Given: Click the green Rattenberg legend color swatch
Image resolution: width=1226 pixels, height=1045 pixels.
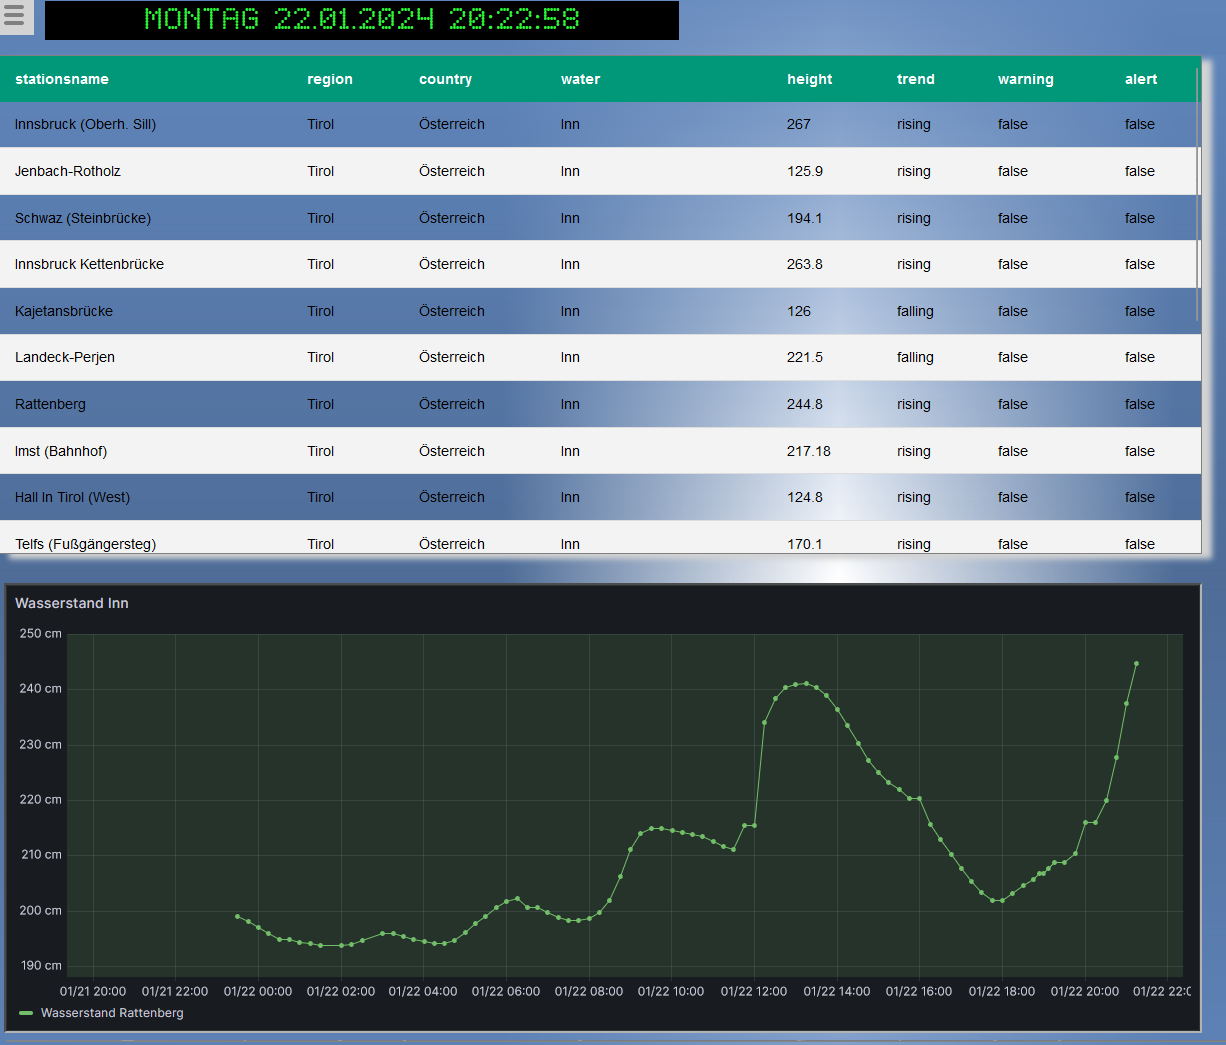Looking at the screenshot, I should point(26,1013).
